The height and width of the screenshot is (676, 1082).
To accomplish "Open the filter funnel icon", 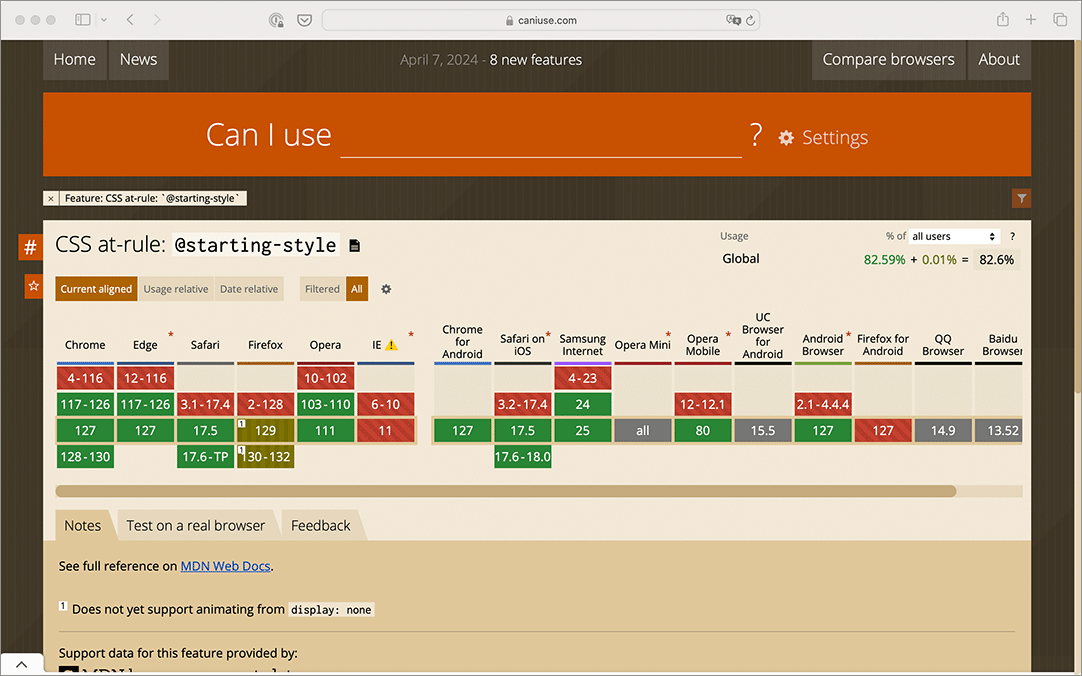I will [1021, 199].
